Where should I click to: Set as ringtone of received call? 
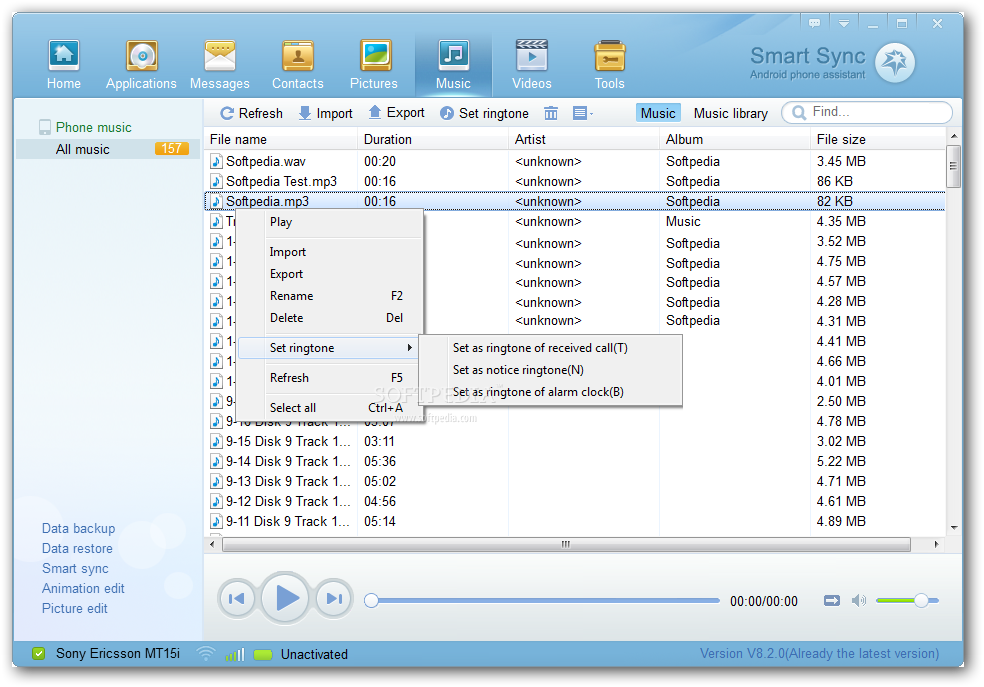(x=550, y=348)
